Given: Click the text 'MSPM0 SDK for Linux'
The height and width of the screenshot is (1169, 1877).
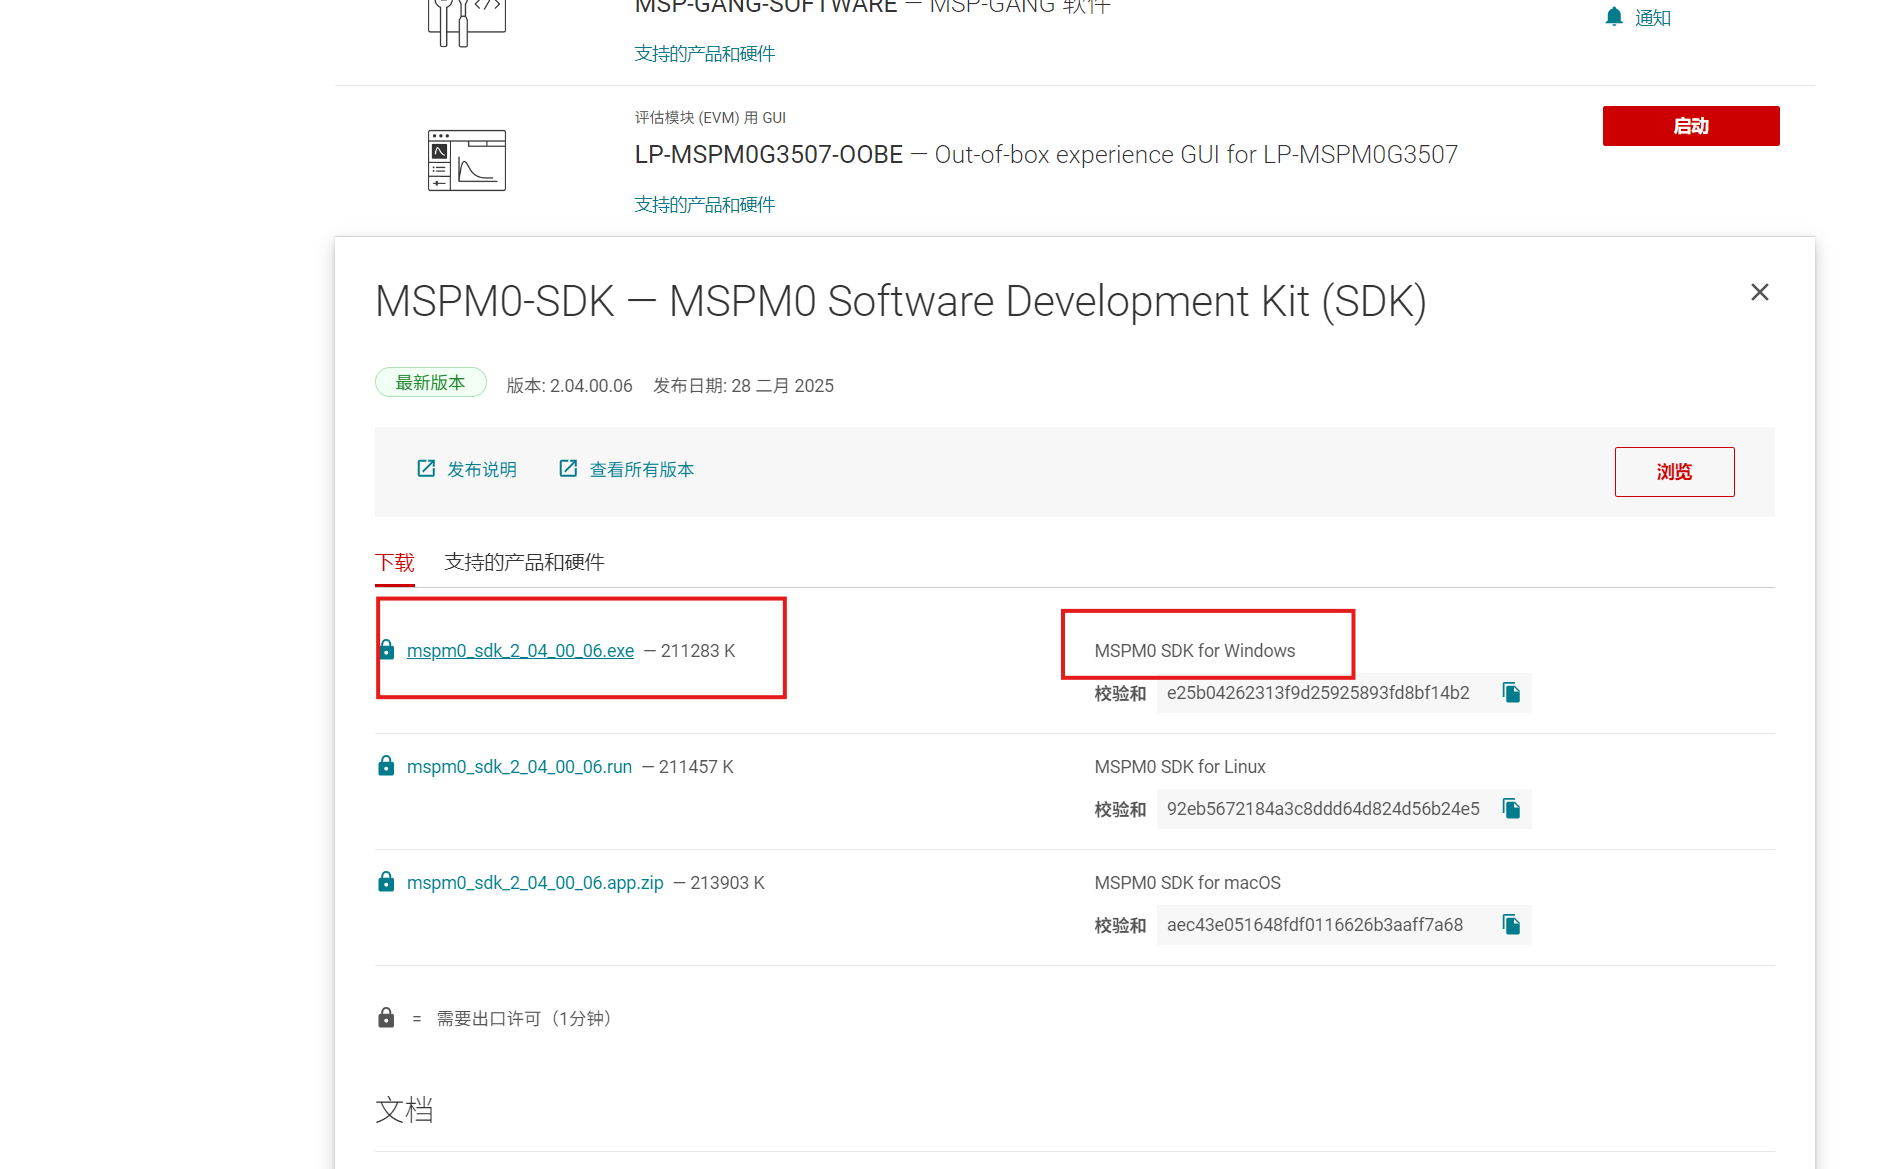Looking at the screenshot, I should click(1180, 767).
